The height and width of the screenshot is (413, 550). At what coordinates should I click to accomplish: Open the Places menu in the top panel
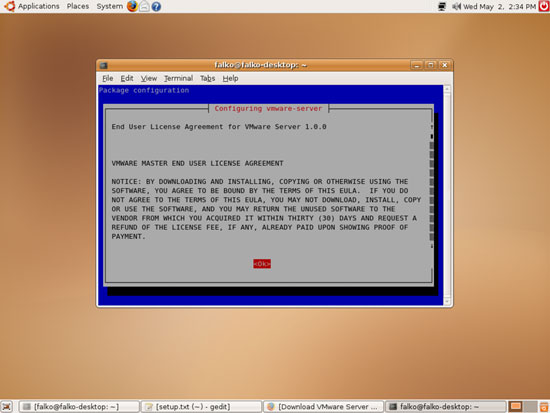click(x=78, y=6)
